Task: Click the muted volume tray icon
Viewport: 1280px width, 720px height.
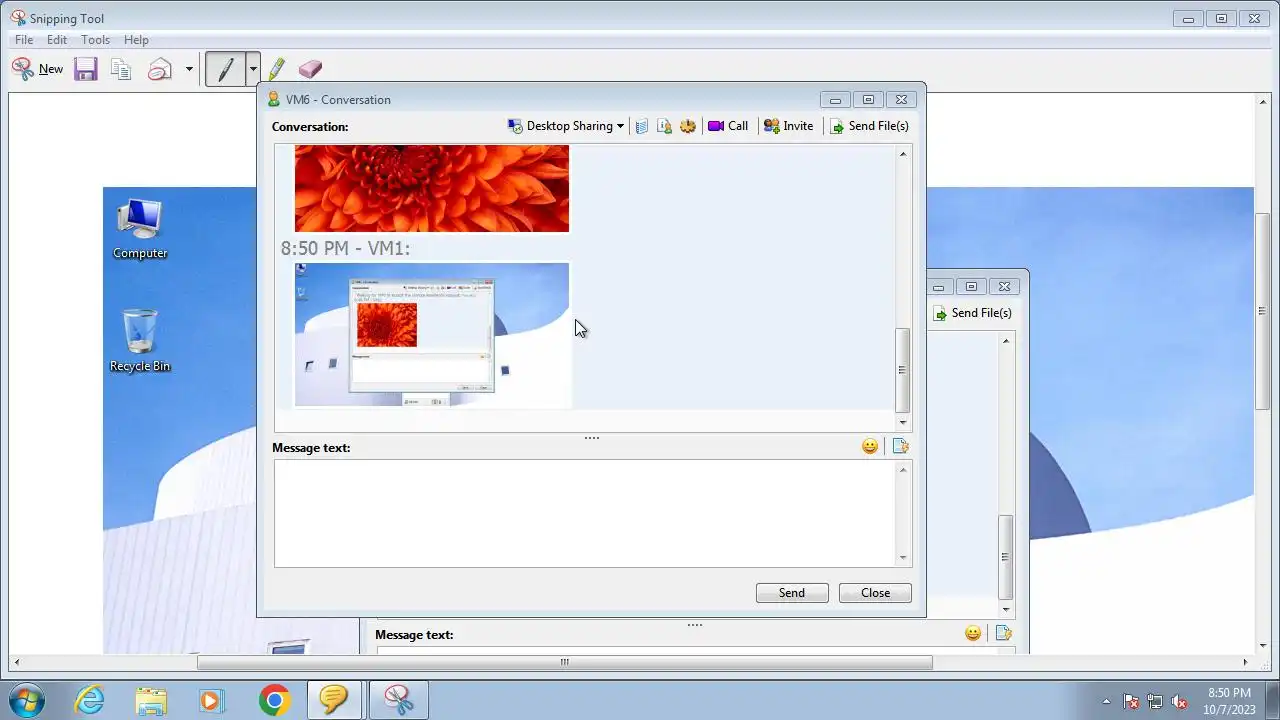Action: 1179,701
